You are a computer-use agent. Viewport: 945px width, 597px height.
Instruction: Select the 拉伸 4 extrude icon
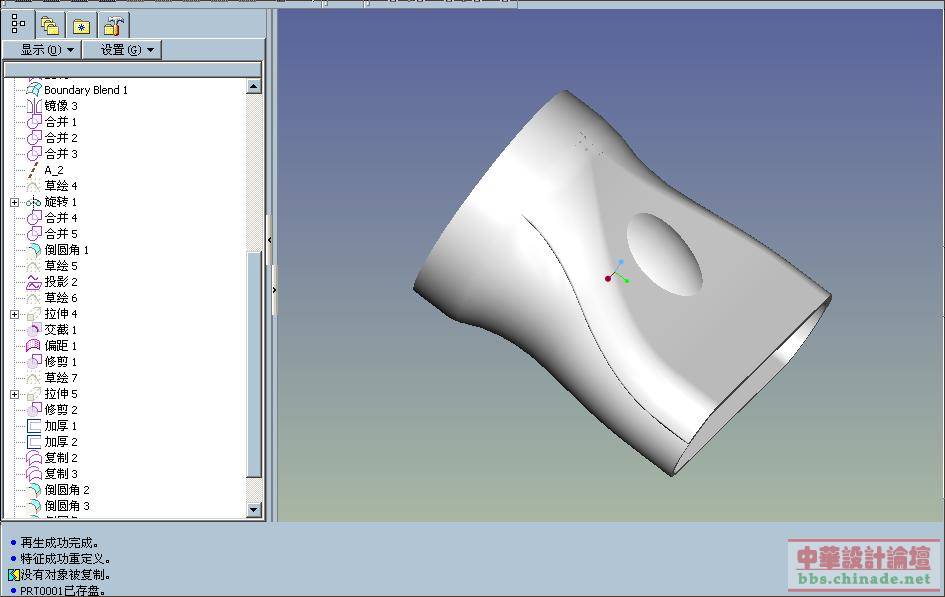[34, 314]
